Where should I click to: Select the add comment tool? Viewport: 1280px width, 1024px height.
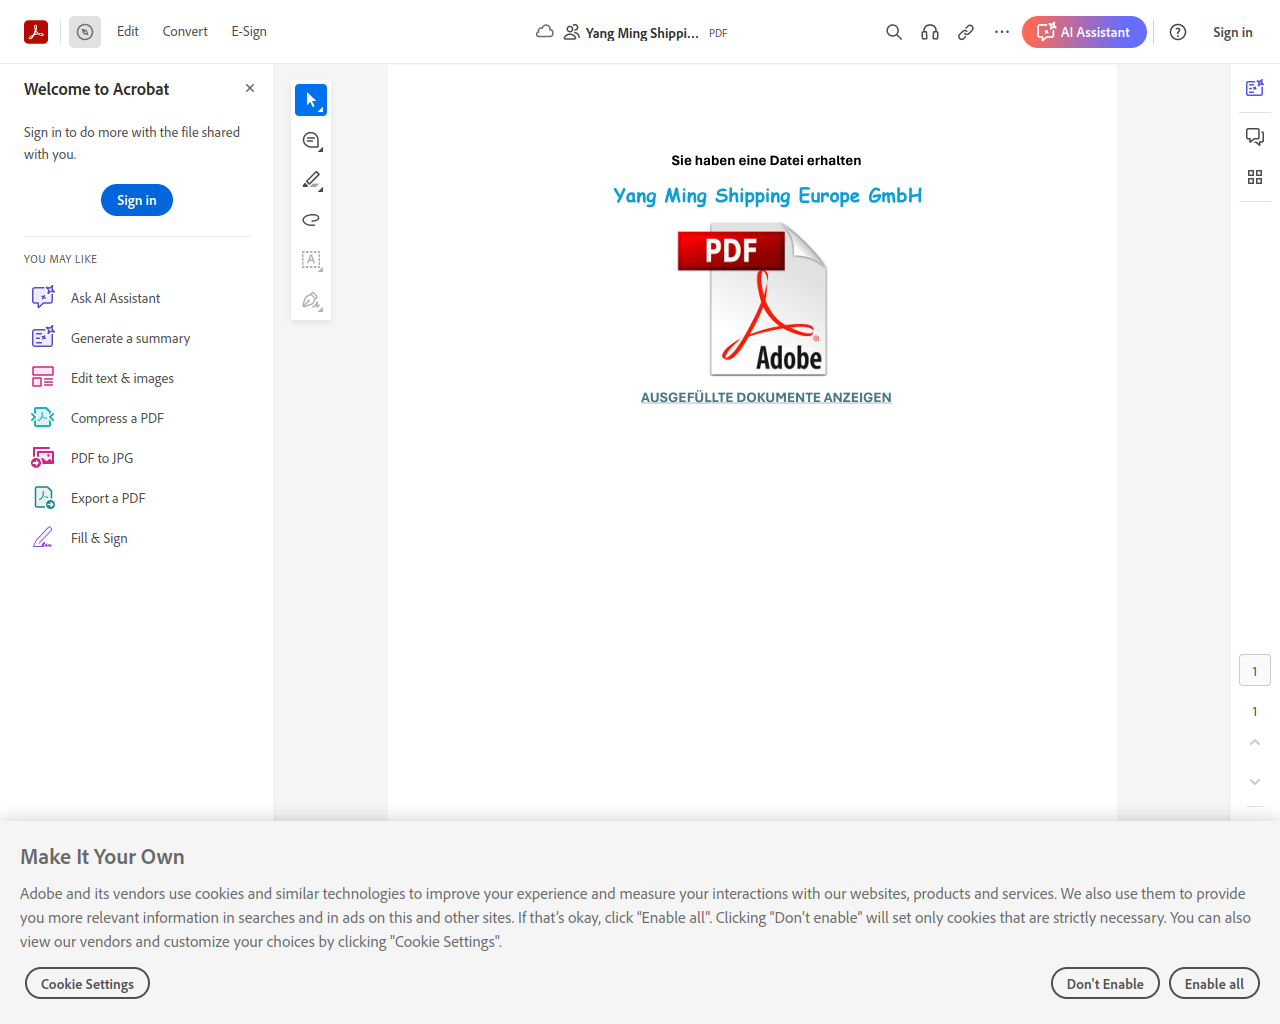tap(311, 140)
